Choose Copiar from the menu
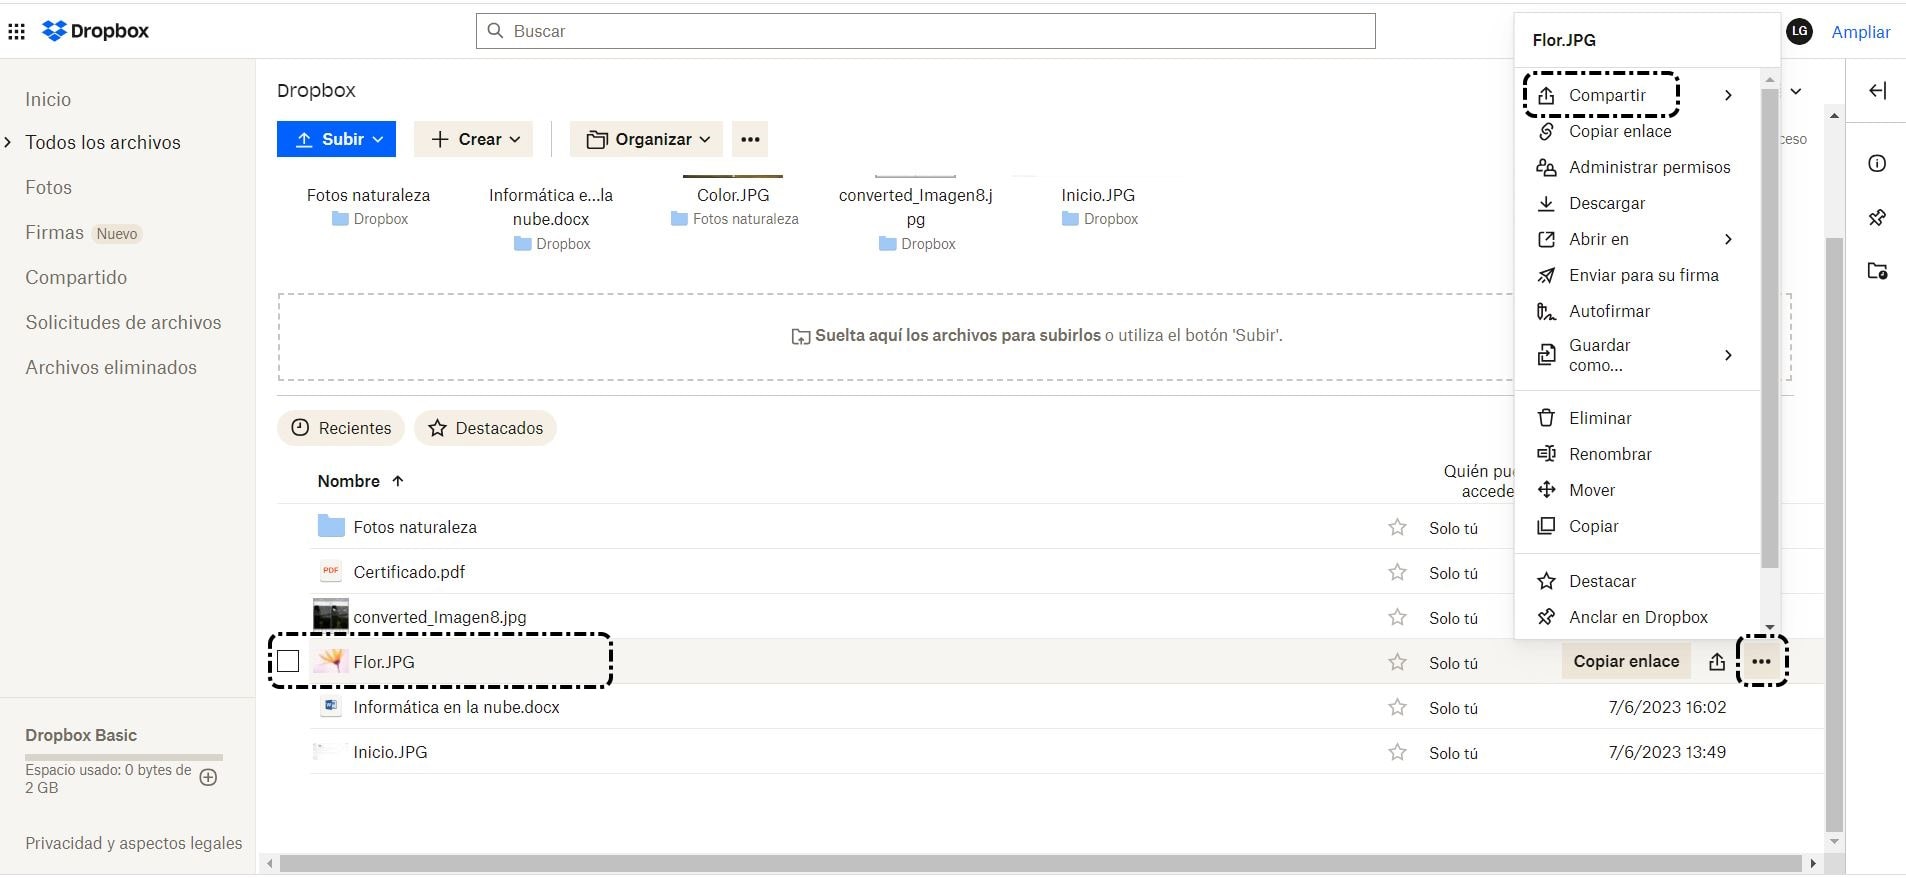The width and height of the screenshot is (1906, 878). click(1593, 526)
